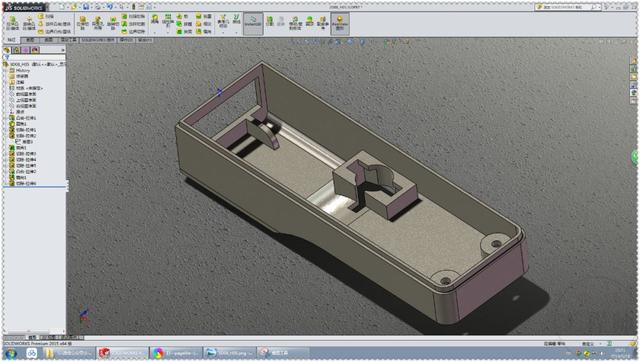Click the Undo icon in the title bar
Screen dimensions: 640x362
tap(110, 7)
